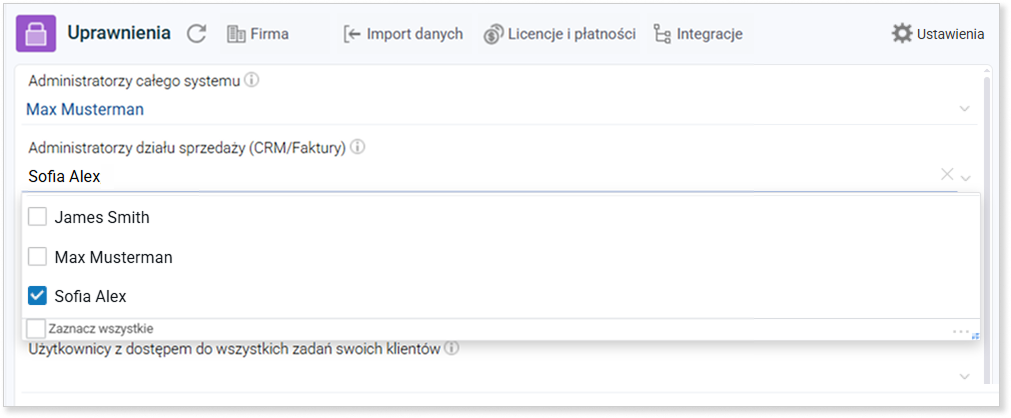Open Import danych
Screen dimensions: 1011x418
(404, 34)
